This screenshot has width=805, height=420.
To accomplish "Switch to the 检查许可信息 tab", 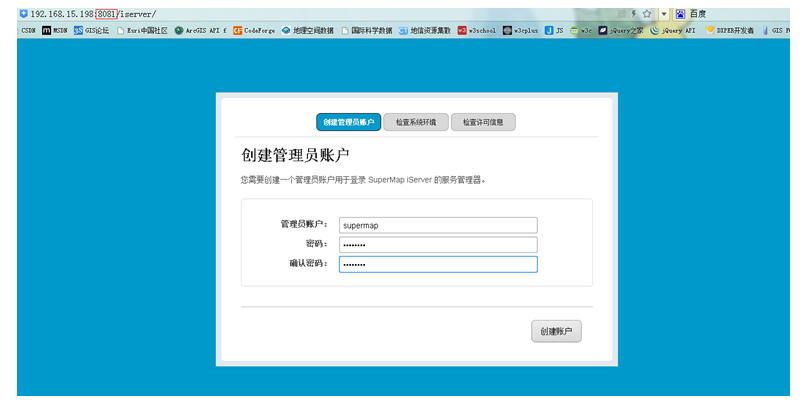I will point(483,122).
